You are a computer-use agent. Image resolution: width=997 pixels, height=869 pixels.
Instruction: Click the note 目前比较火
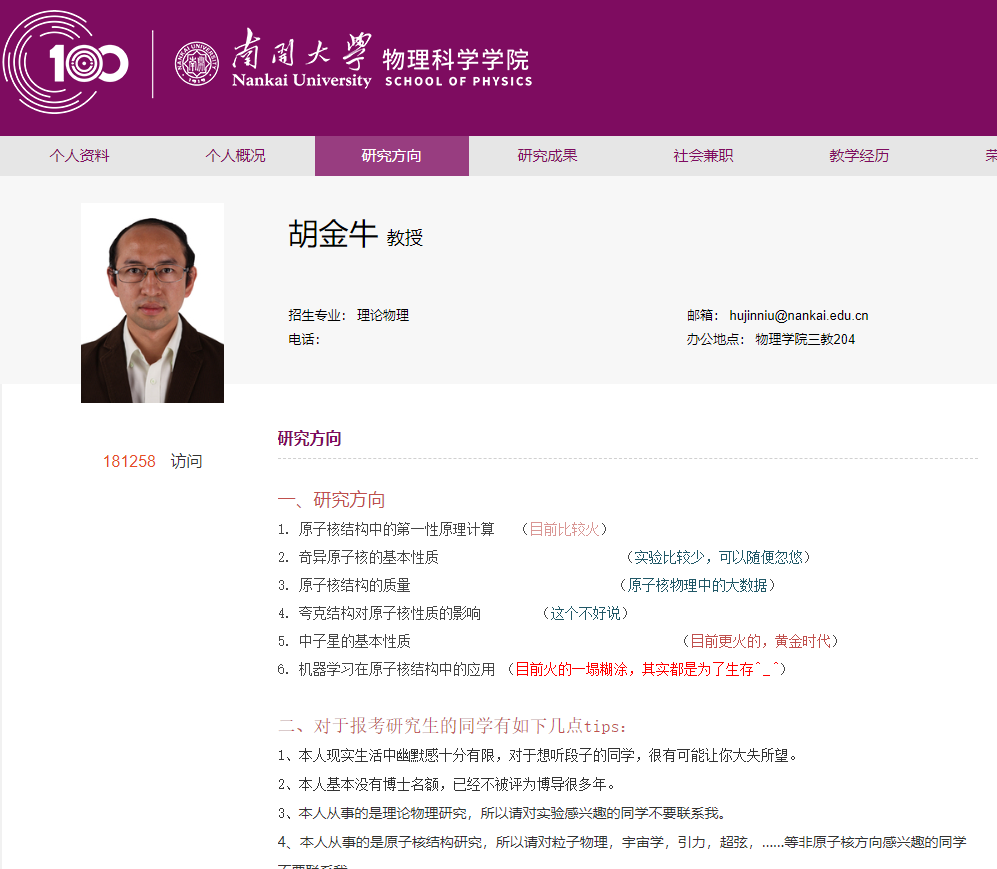[x=565, y=530]
